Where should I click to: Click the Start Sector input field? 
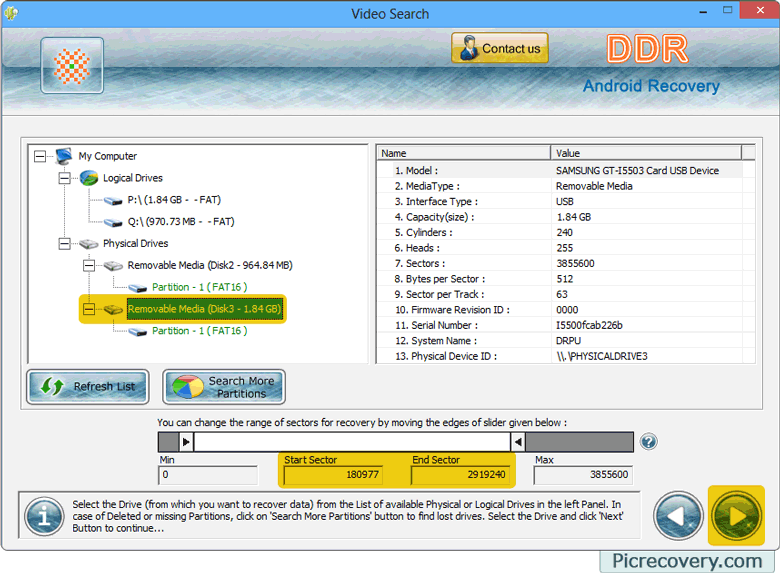coord(333,475)
